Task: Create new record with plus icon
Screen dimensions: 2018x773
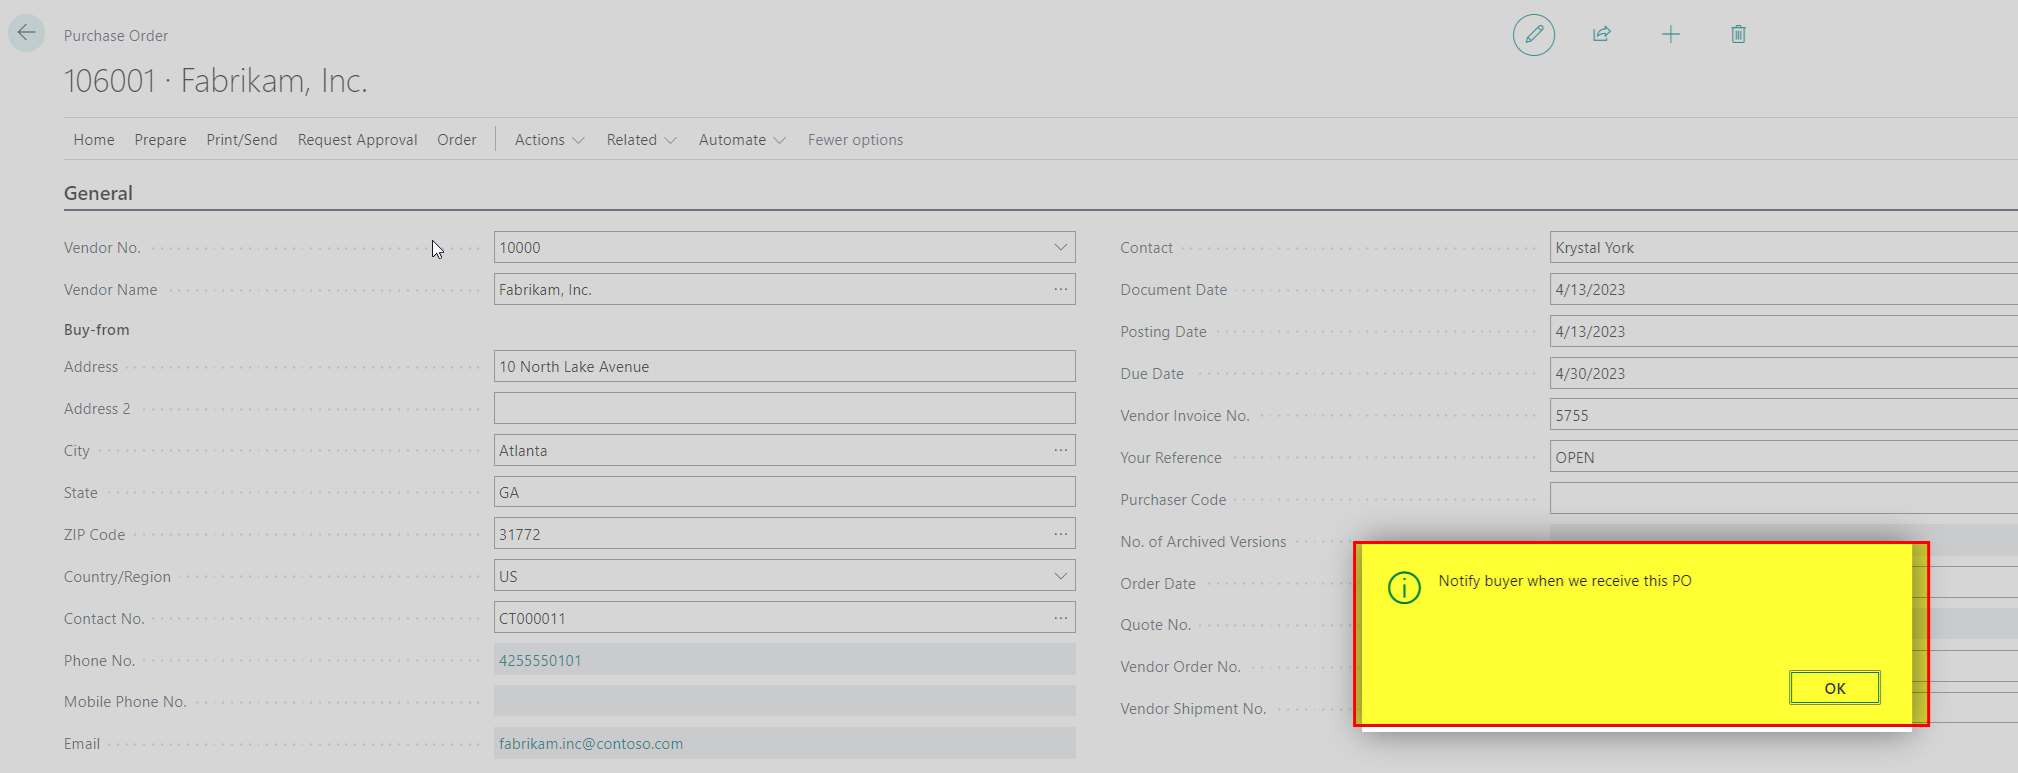Action: click(x=1670, y=35)
